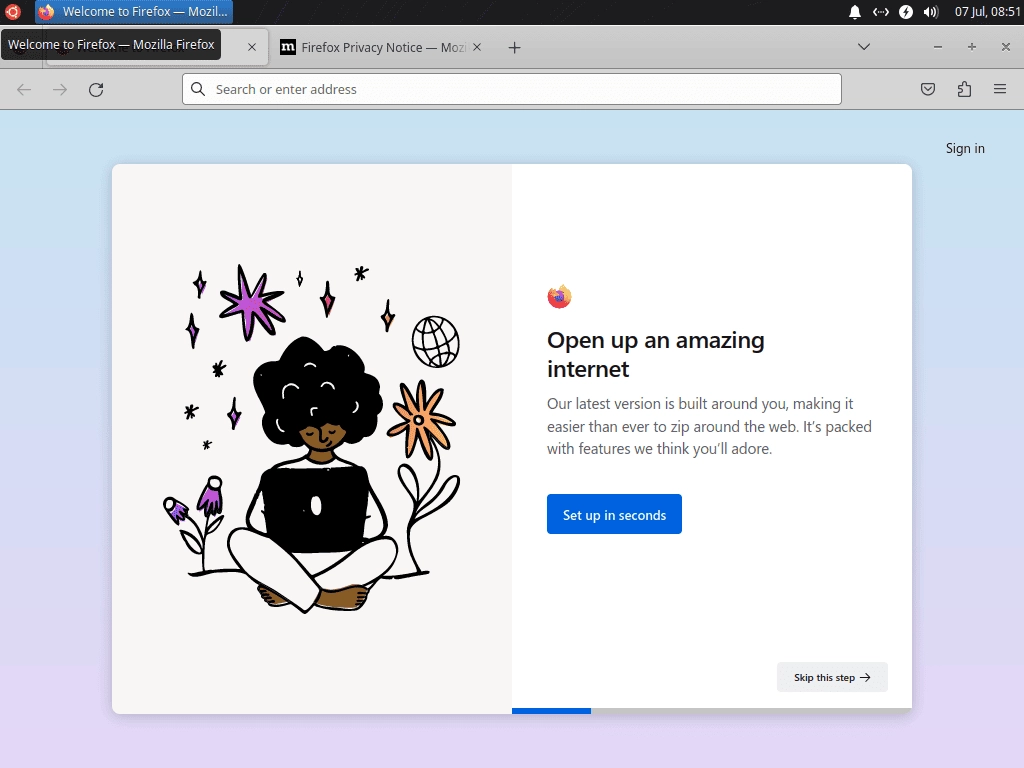Screen dimensions: 1024x768
Task: Switch to Firefox Privacy Notice tab
Action: (381, 47)
